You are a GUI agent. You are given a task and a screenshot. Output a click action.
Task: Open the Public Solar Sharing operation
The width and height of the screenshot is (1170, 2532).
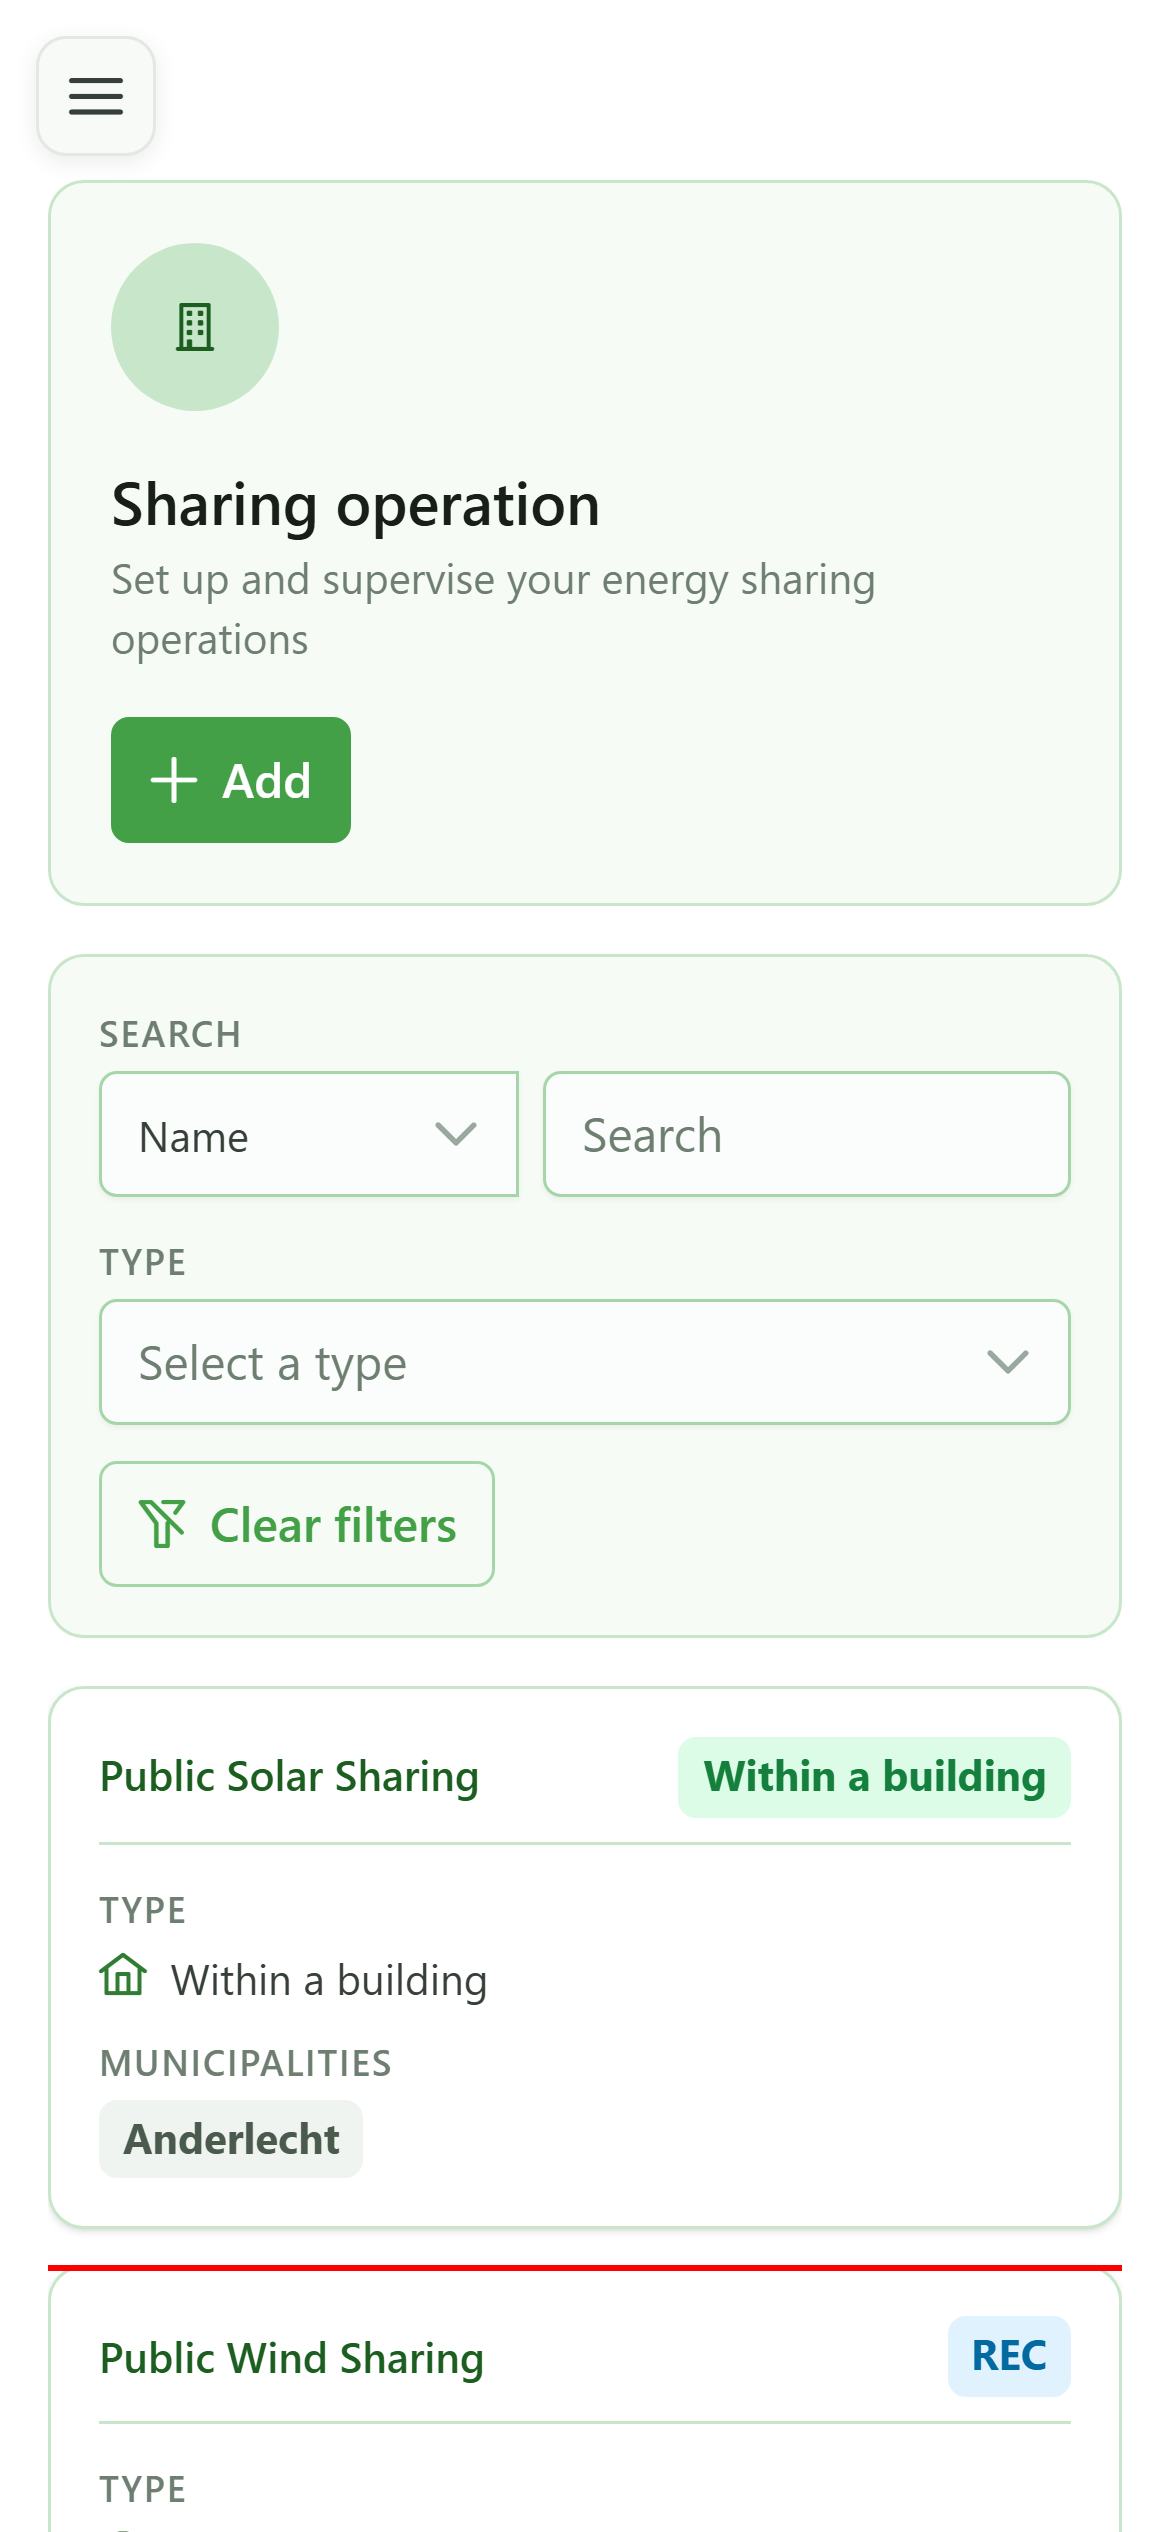pos(290,1777)
